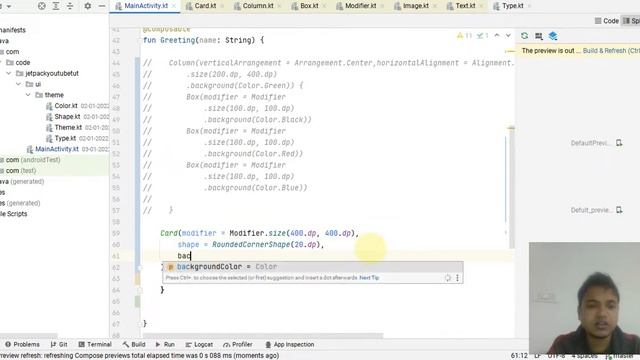Collapse the theme folder
The height and width of the screenshot is (360, 640).
pyautogui.click(x=28, y=95)
